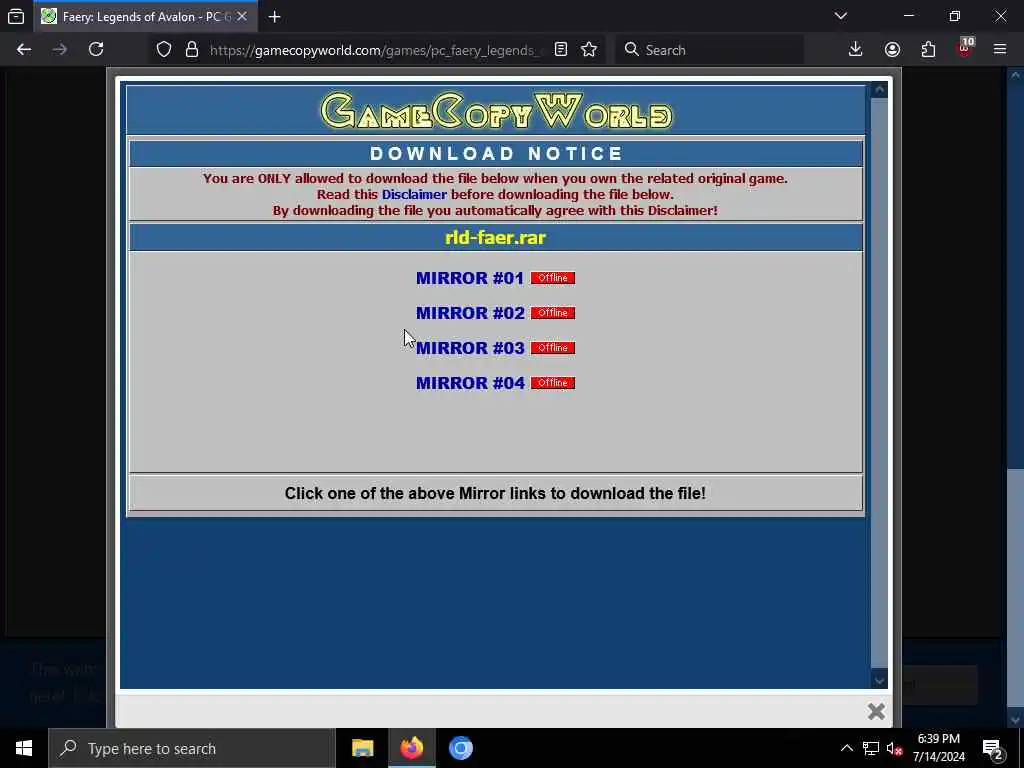Open network status tray icon
1024x768 pixels.
click(x=871, y=748)
